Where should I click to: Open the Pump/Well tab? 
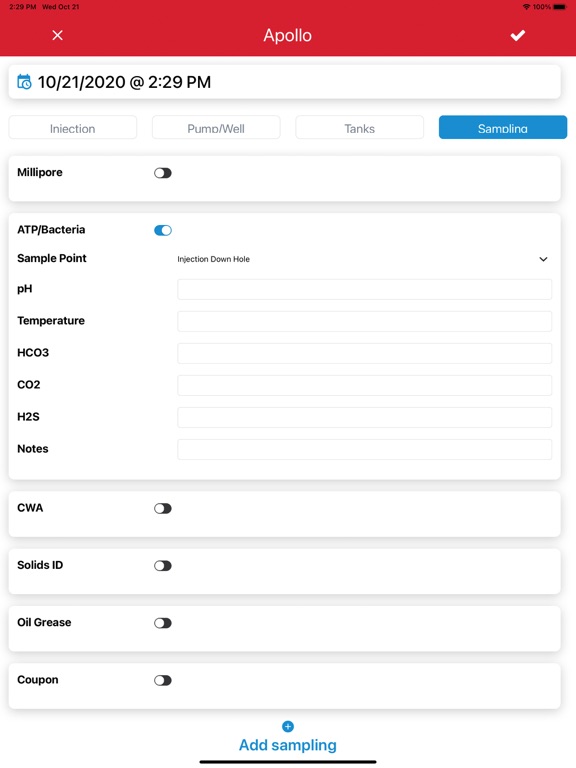(216, 128)
